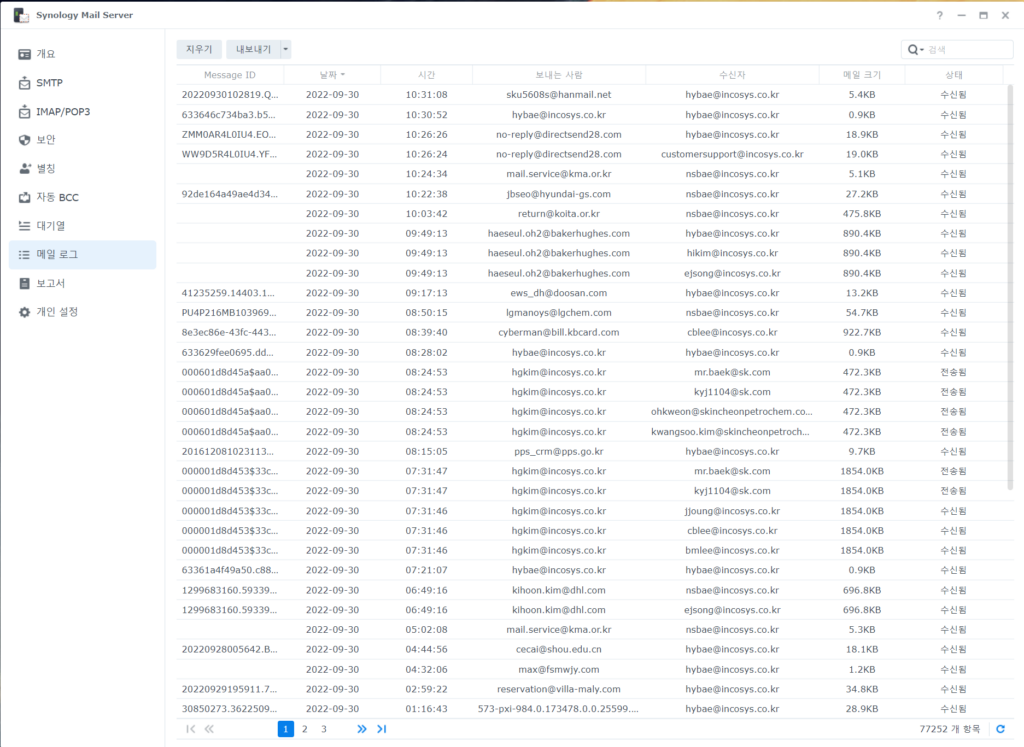Viewport: 1024px width, 747px height.
Task: Go to page 2 of log
Action: pos(305,729)
